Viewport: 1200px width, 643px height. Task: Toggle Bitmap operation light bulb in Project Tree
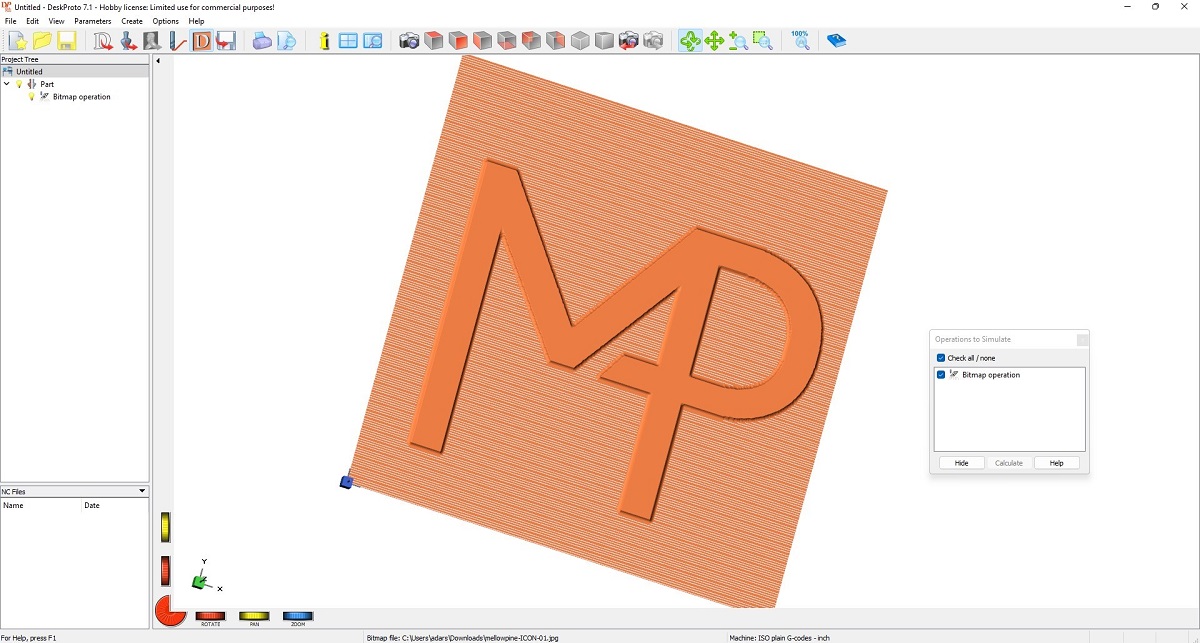coord(31,97)
